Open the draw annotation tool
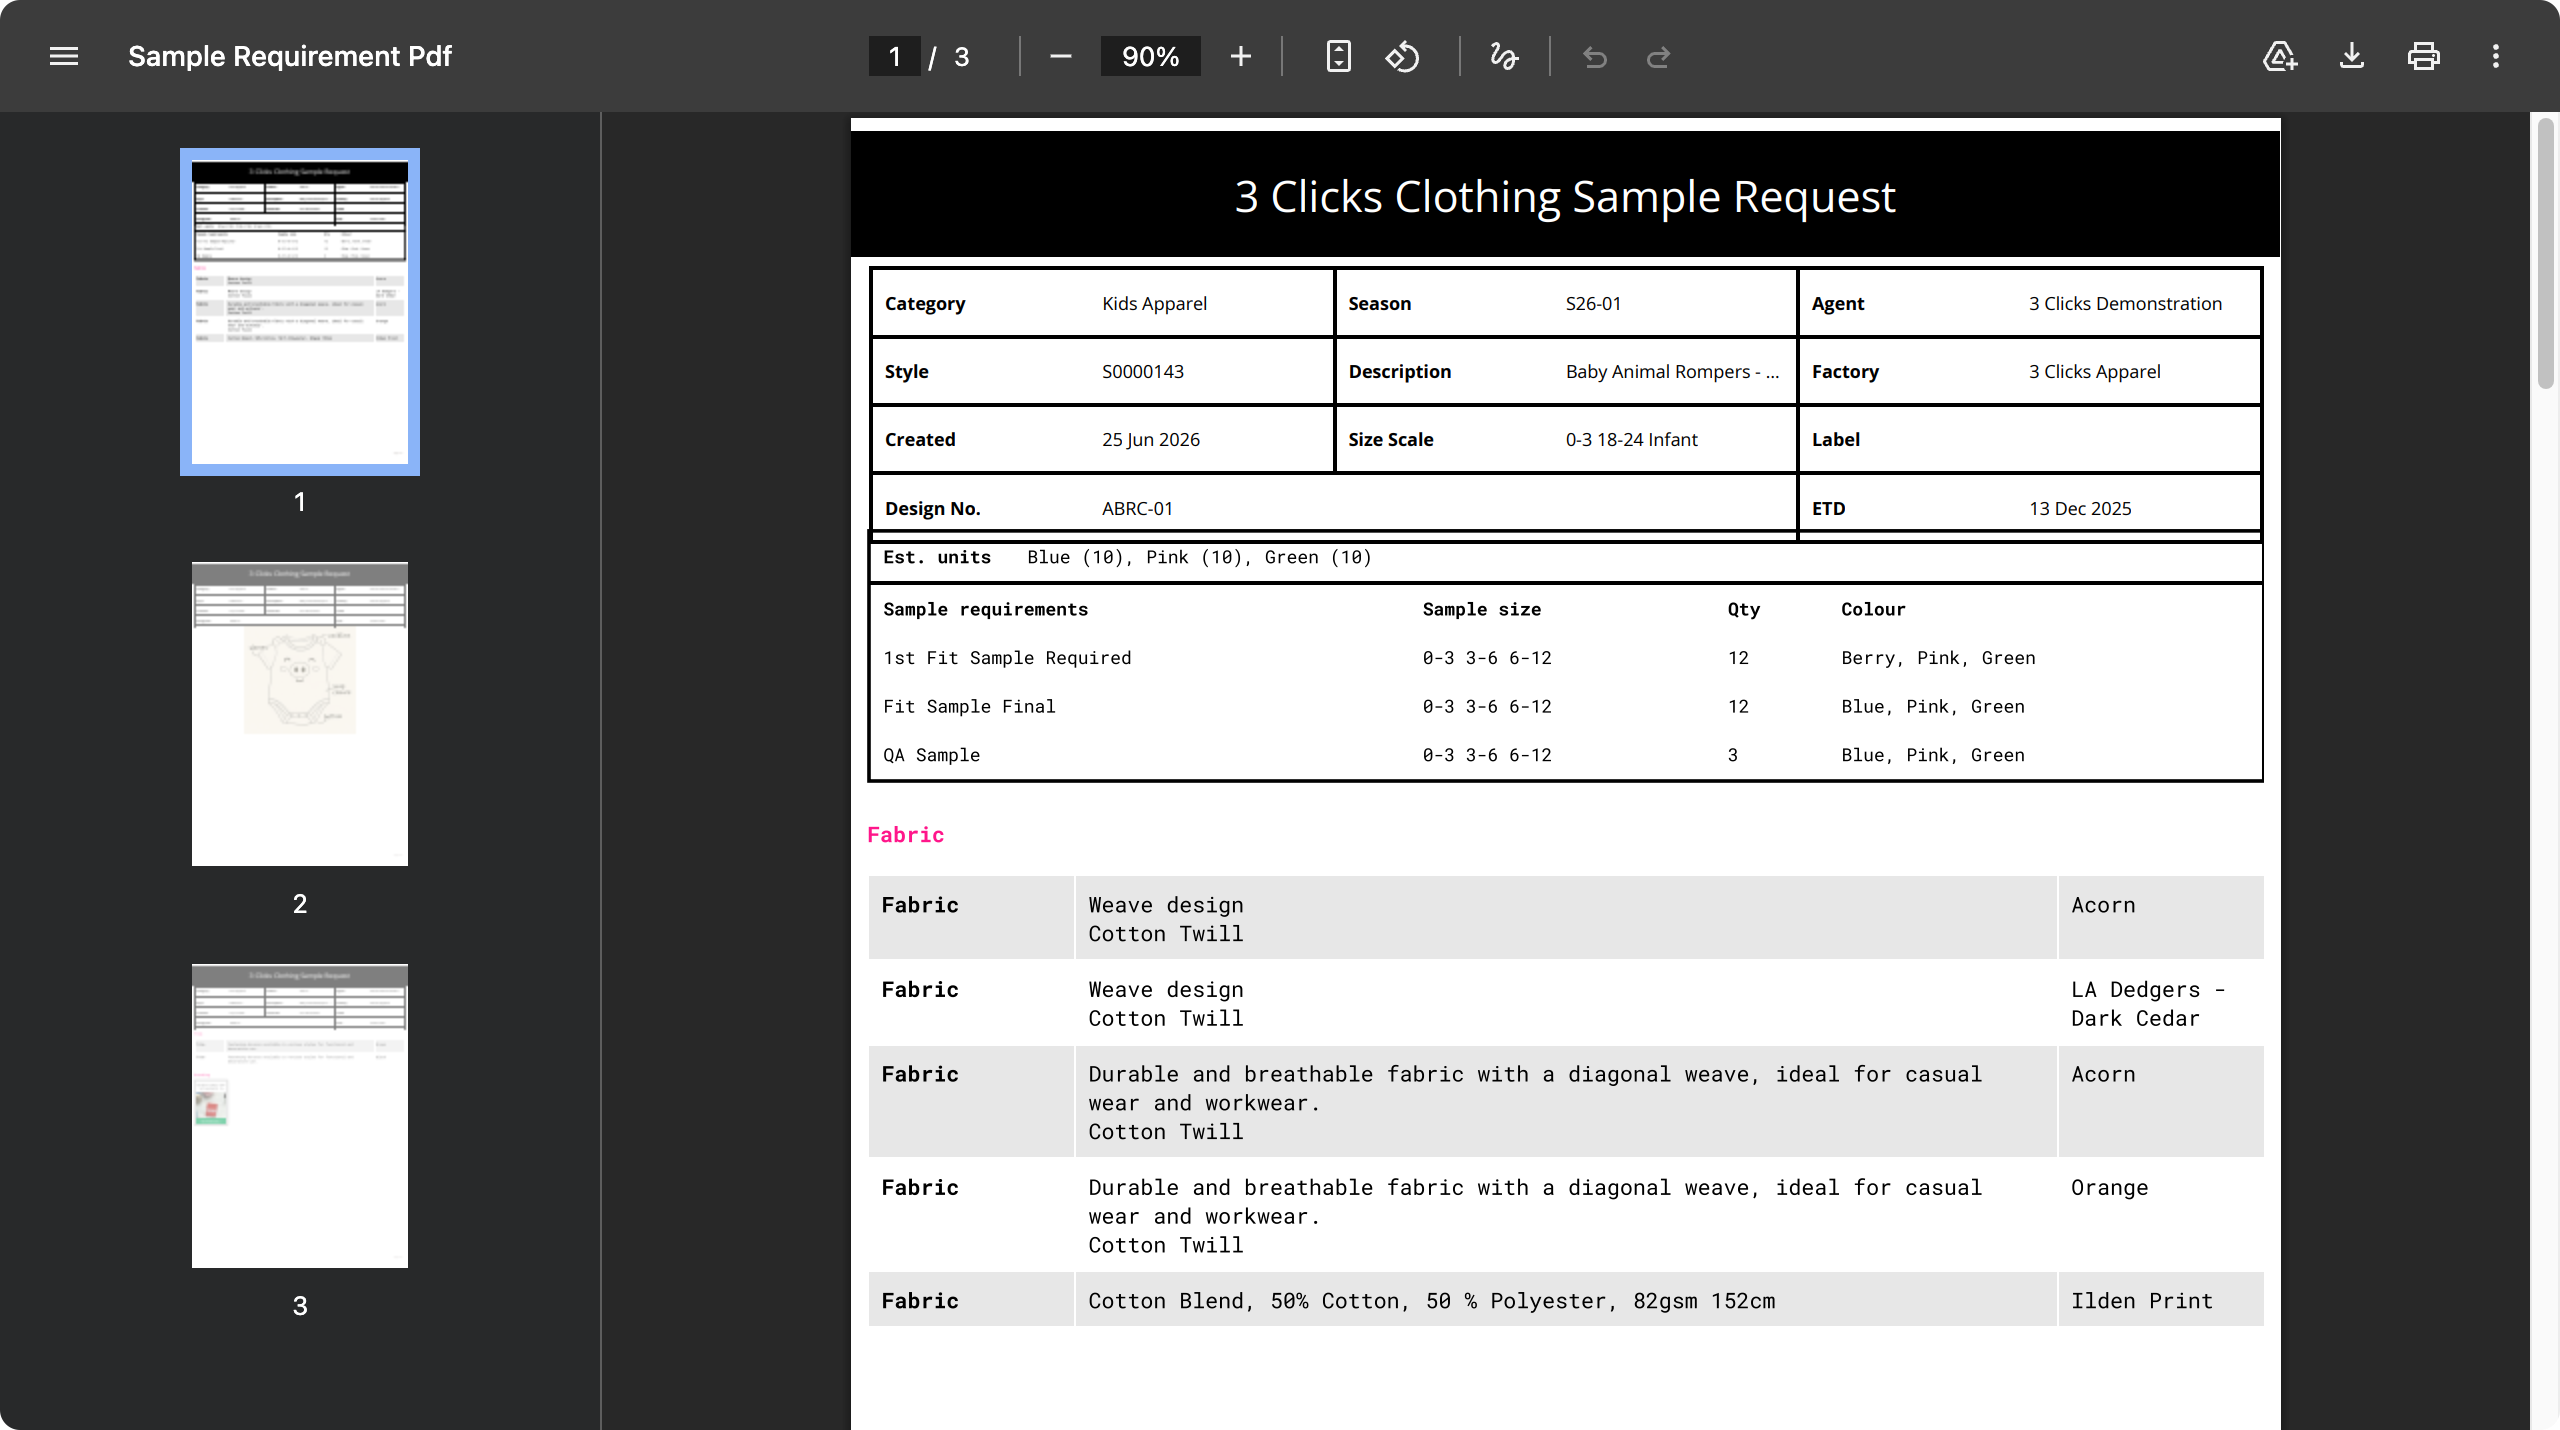Screen dimensions: 2560x1430 (1504, 57)
